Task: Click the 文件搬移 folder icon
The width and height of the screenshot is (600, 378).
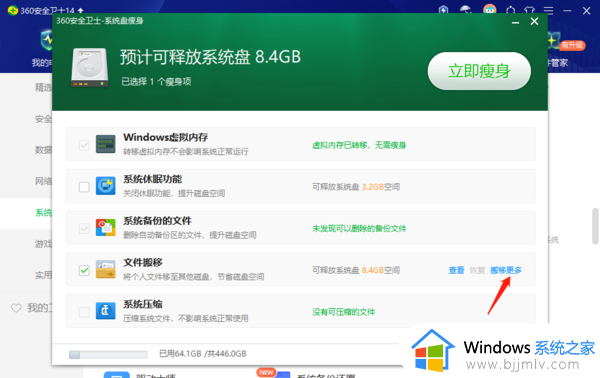Action: pos(106,269)
